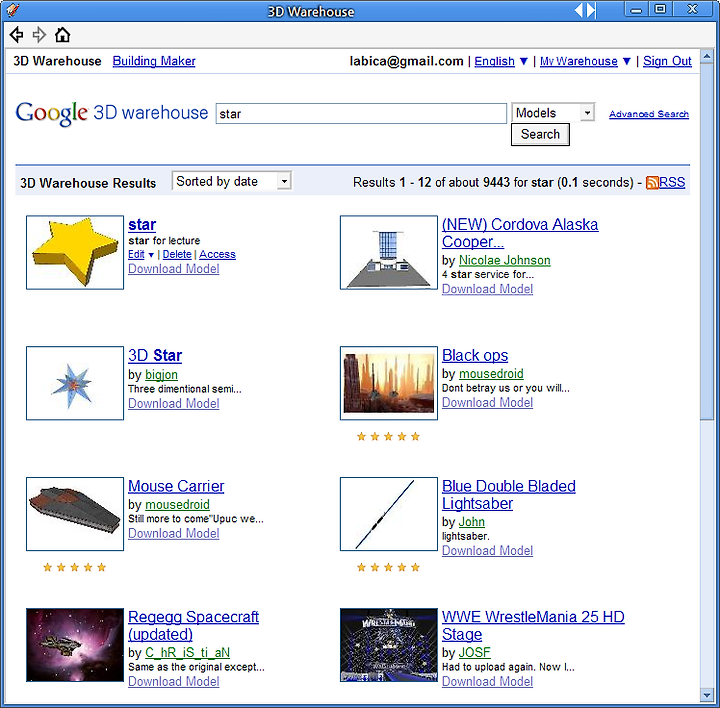Open the WWE WrestleMania 25 thumbnail
The width and height of the screenshot is (720, 708).
389,645
